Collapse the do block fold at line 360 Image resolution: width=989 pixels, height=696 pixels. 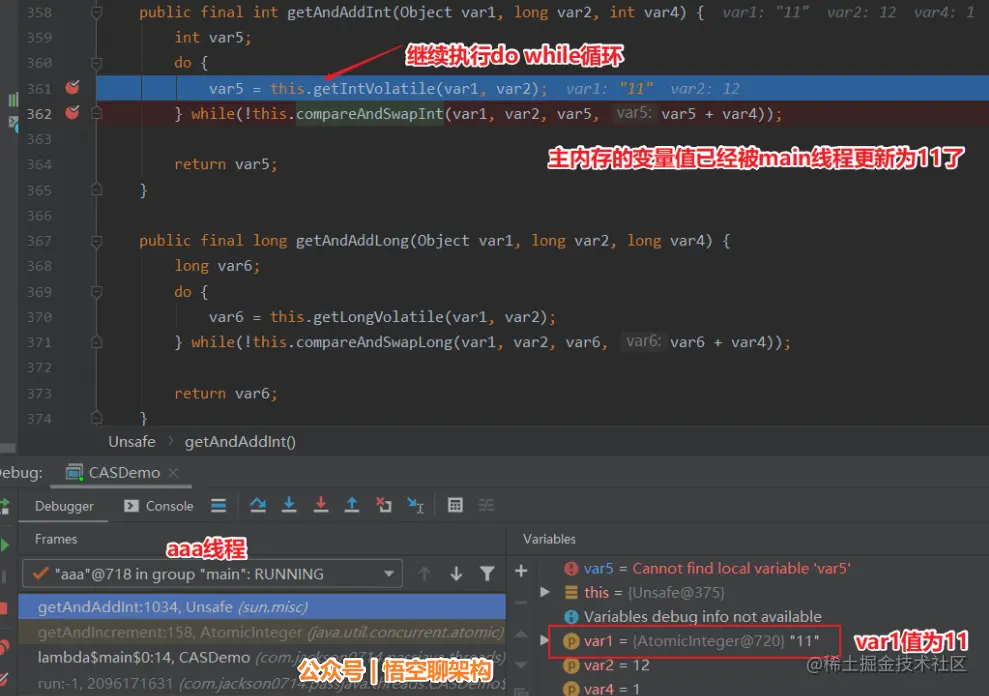tap(97, 63)
